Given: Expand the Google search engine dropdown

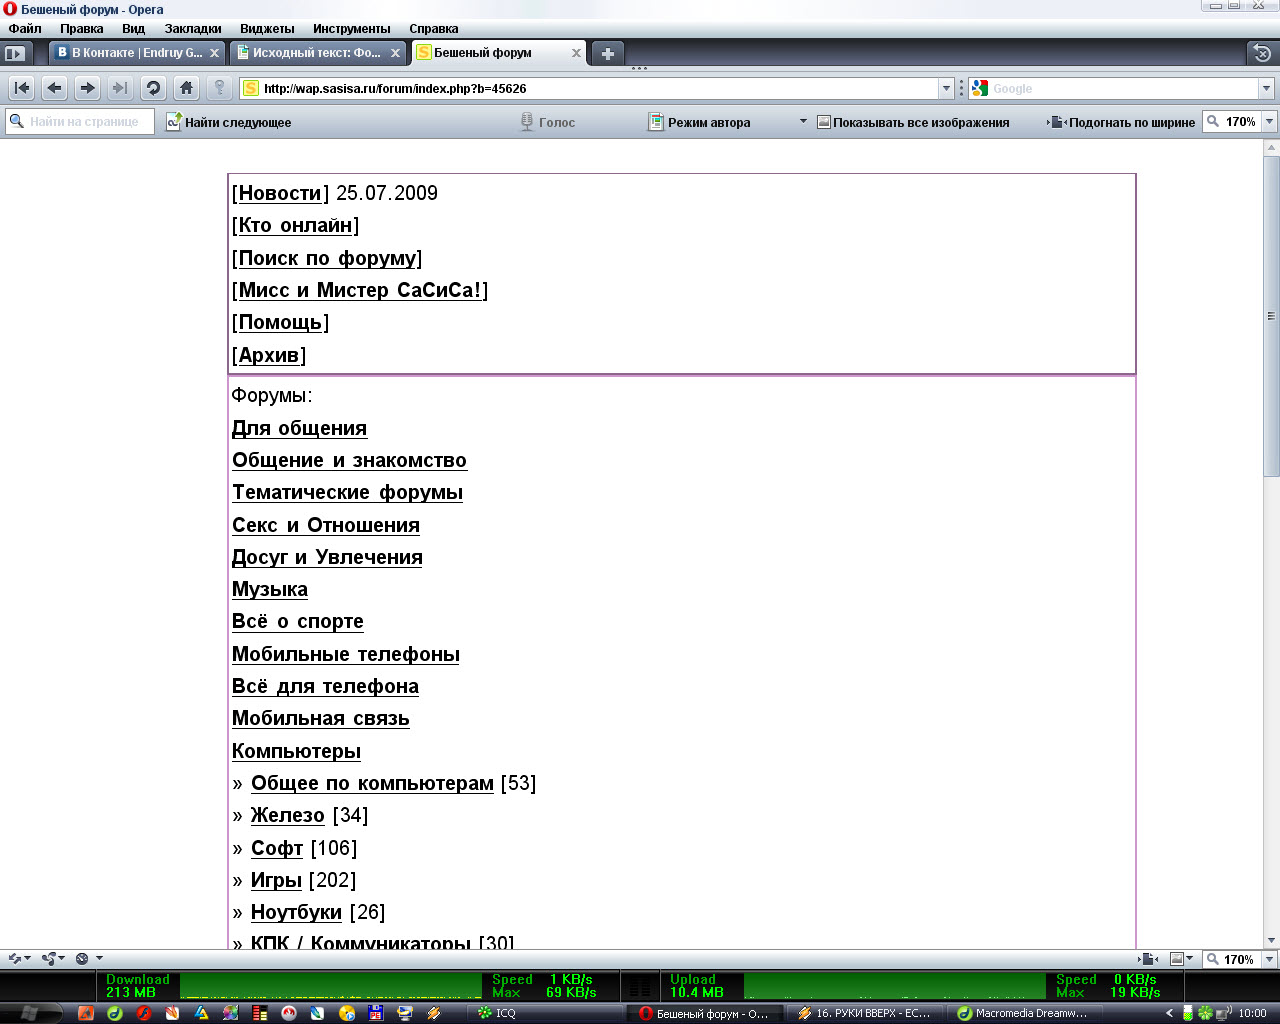Looking at the screenshot, I should (1266, 88).
